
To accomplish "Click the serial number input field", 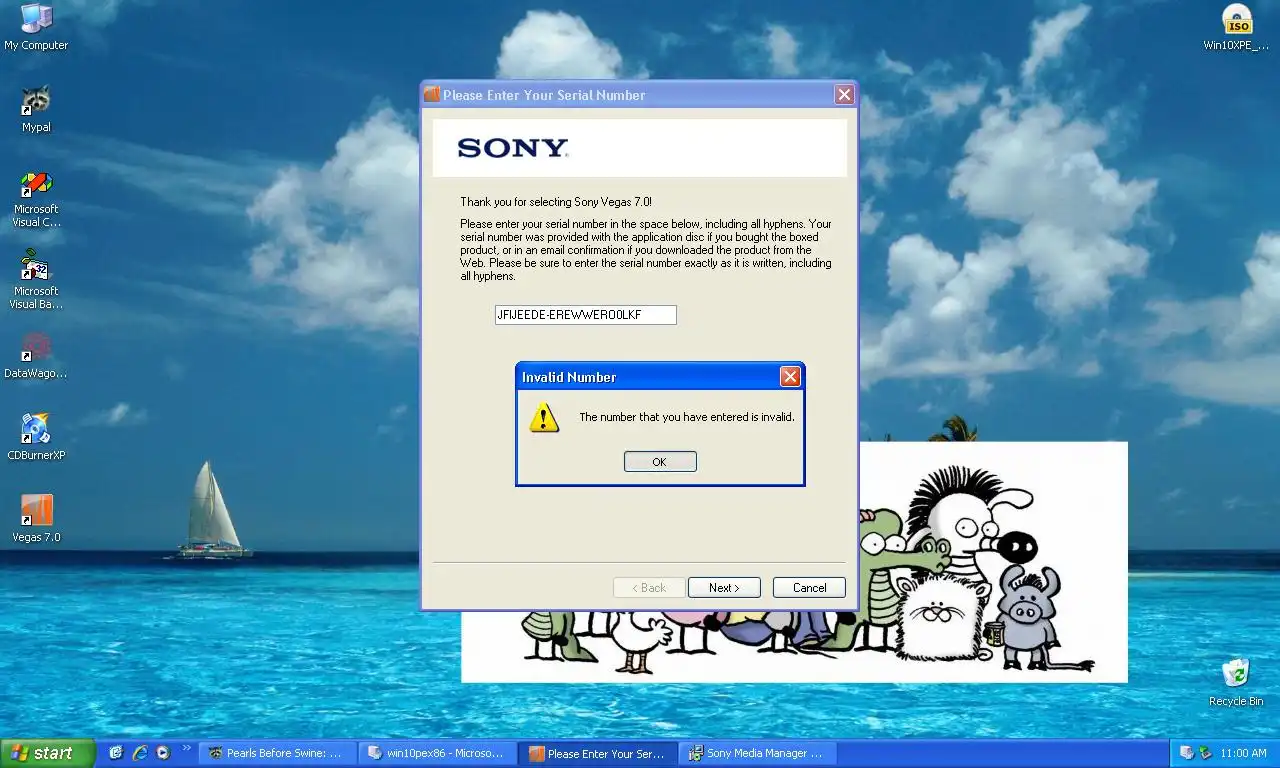I will tap(586, 315).
